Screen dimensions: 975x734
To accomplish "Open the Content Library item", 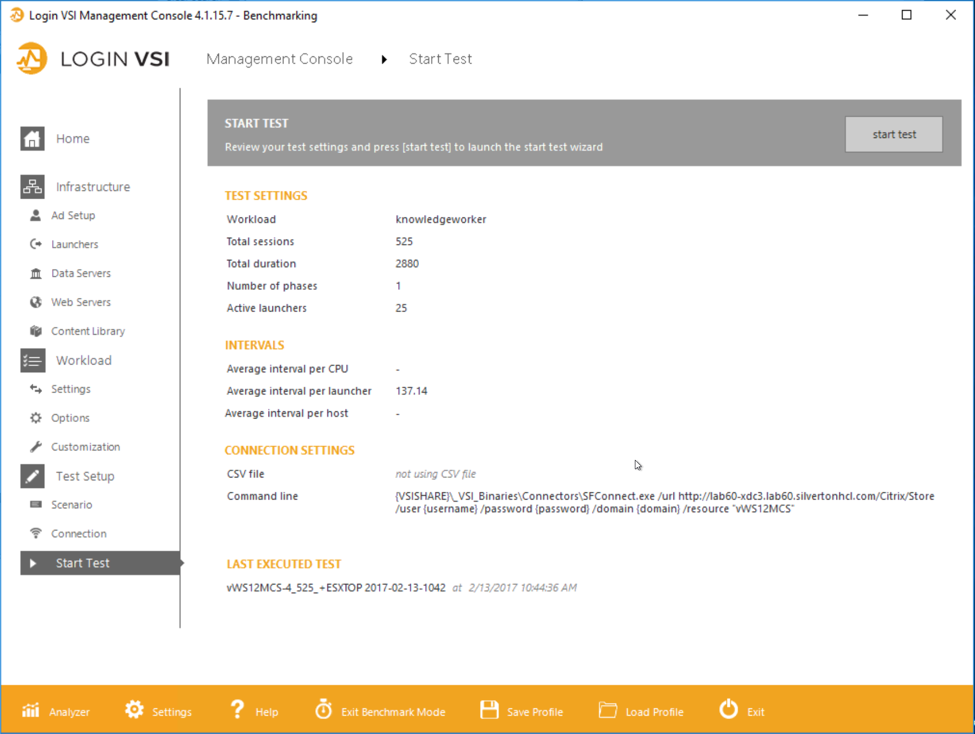I will pos(88,332).
